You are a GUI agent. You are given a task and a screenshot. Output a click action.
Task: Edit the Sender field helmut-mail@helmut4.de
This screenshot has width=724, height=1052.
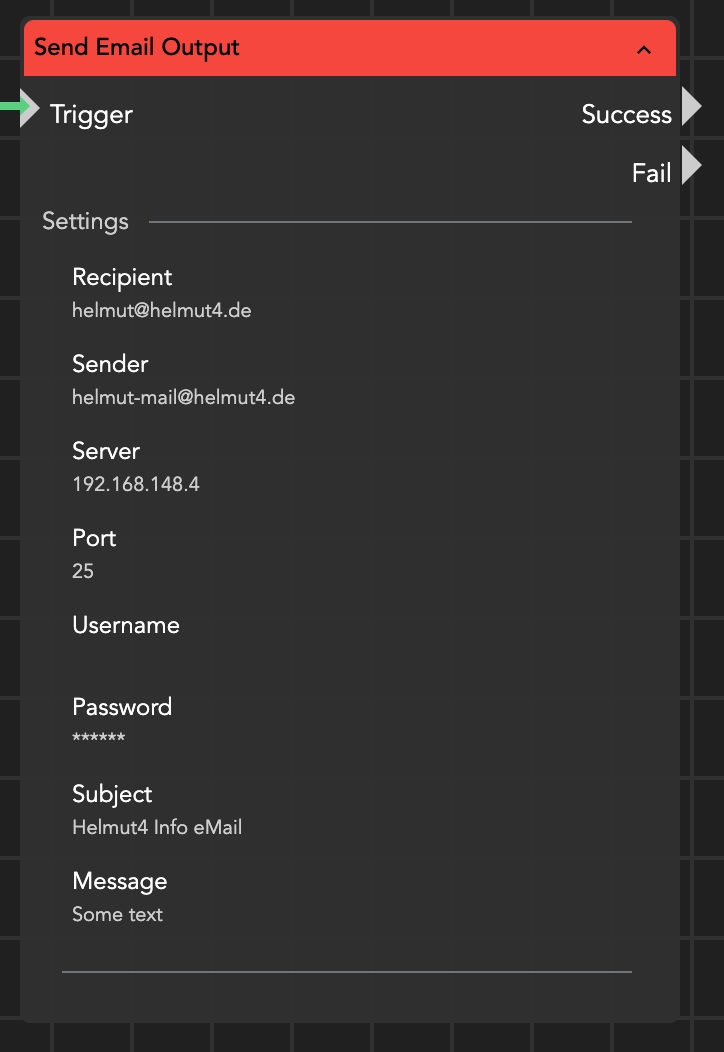pyautogui.click(x=183, y=398)
